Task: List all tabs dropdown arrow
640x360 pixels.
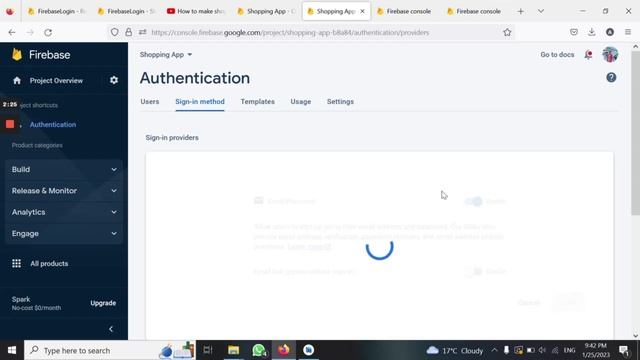Action: (541, 11)
